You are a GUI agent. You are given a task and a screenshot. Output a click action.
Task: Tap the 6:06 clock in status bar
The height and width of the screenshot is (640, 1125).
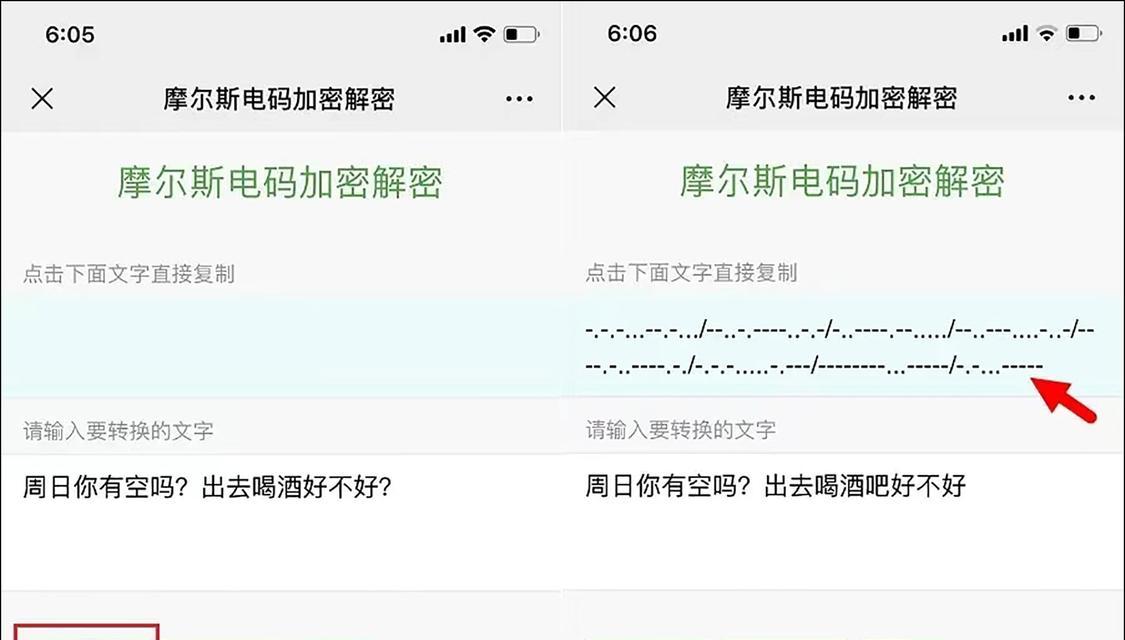point(632,33)
